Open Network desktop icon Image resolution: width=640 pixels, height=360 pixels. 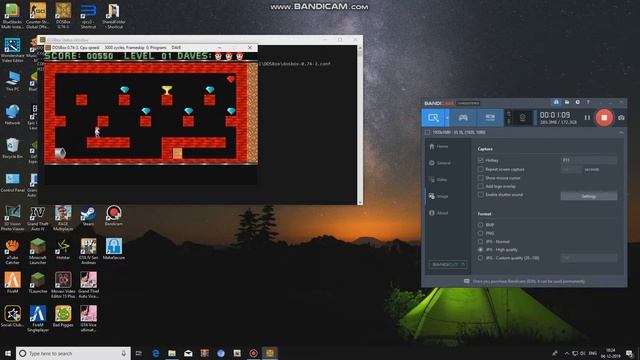(x=12, y=114)
